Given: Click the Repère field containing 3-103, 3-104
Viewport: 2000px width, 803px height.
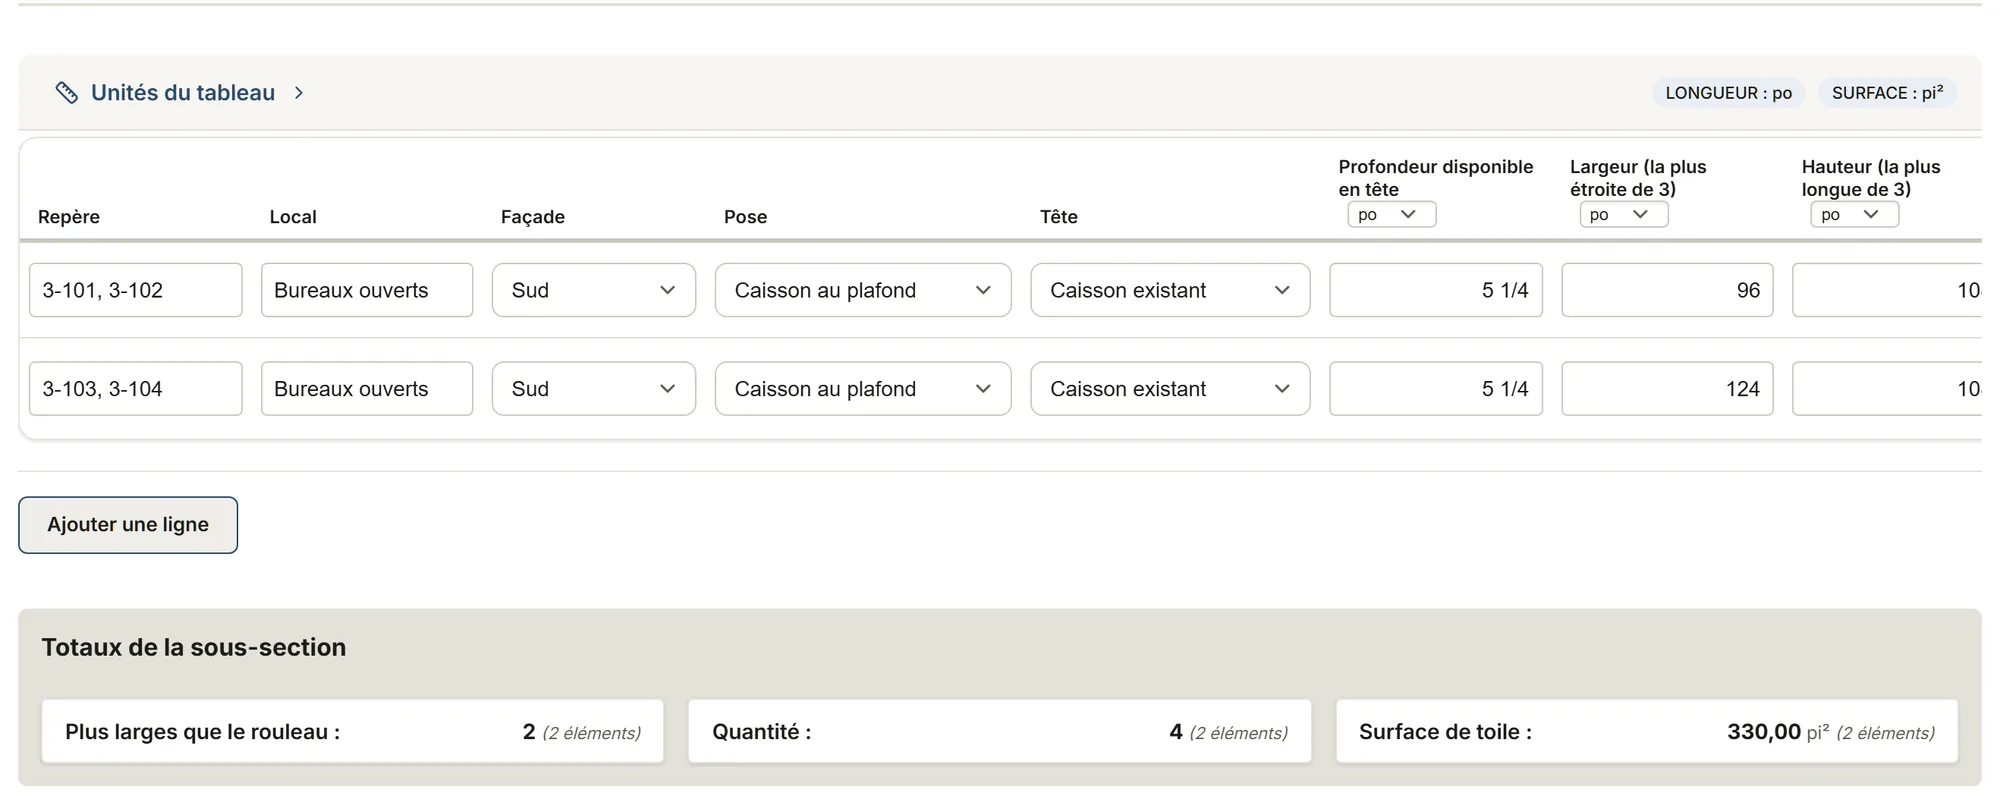Looking at the screenshot, I should point(136,389).
